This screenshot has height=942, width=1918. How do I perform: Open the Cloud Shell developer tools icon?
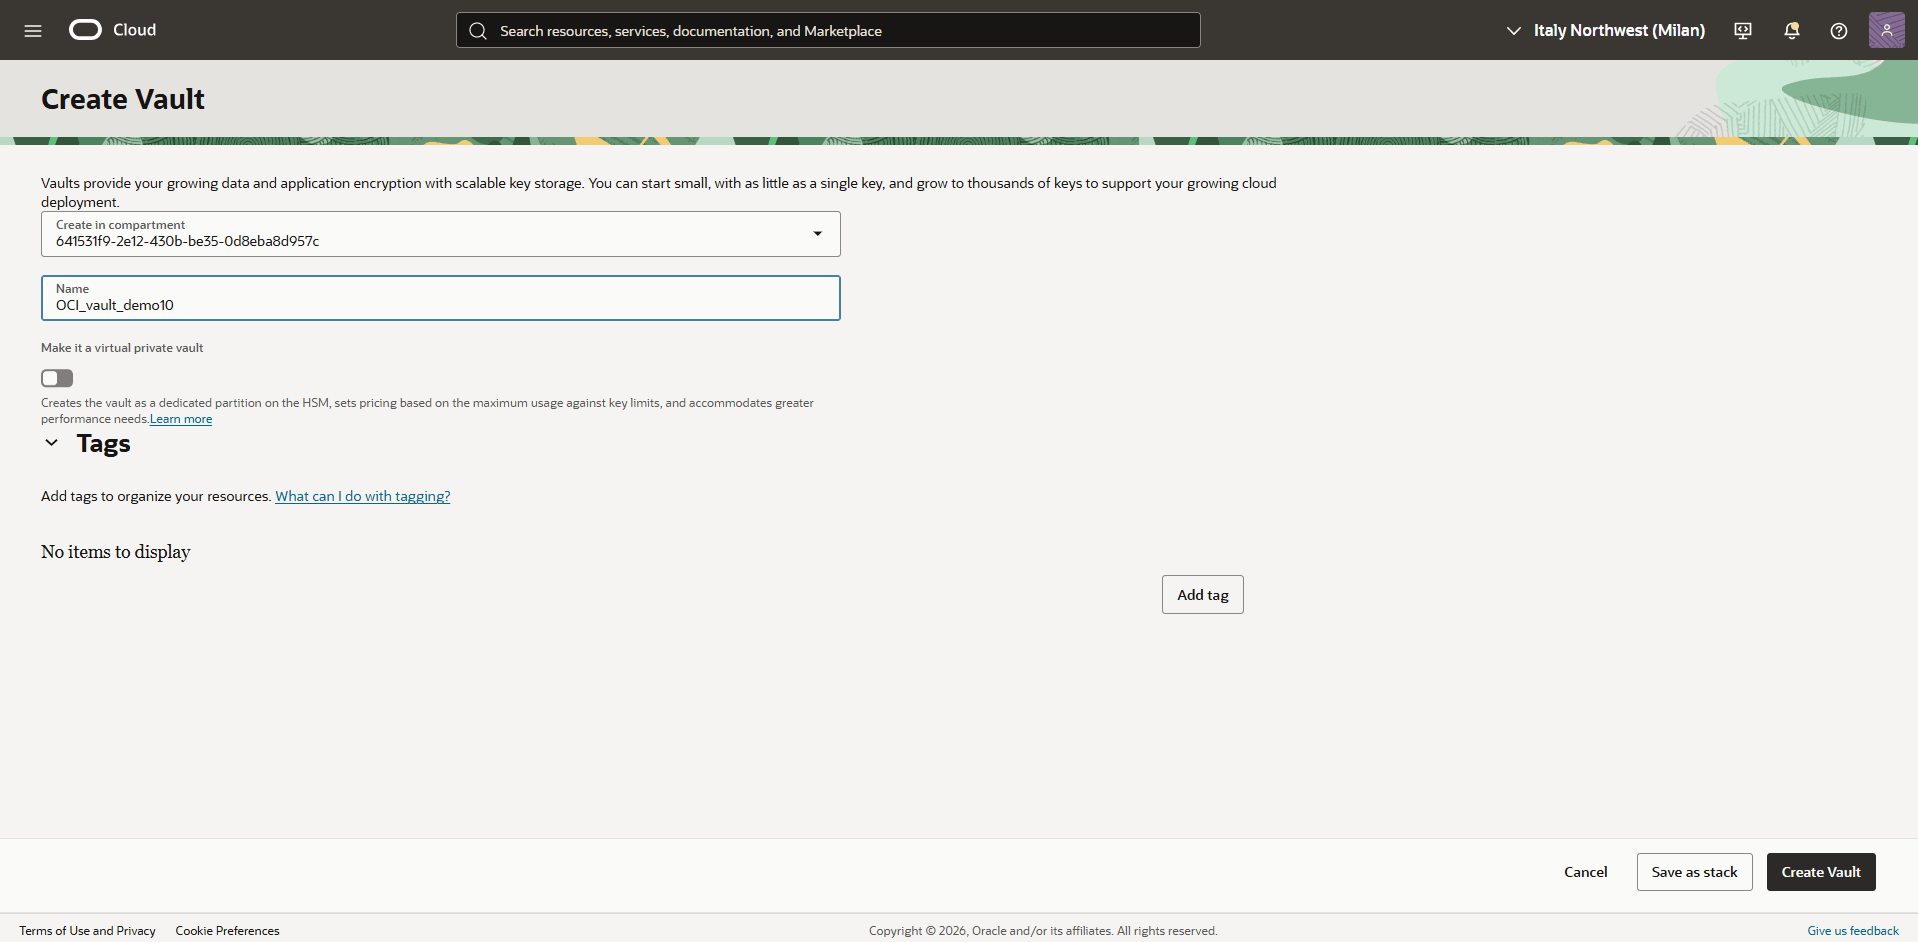click(1743, 31)
